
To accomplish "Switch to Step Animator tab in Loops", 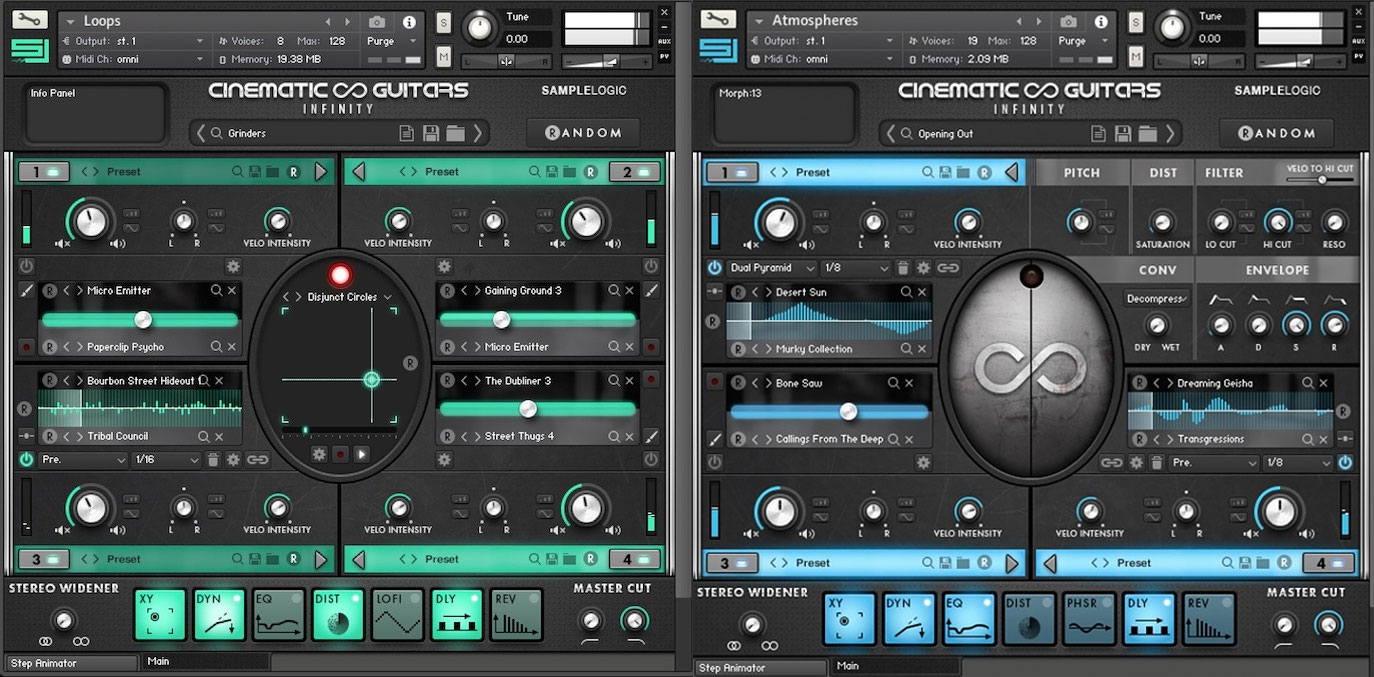I will coord(70,663).
